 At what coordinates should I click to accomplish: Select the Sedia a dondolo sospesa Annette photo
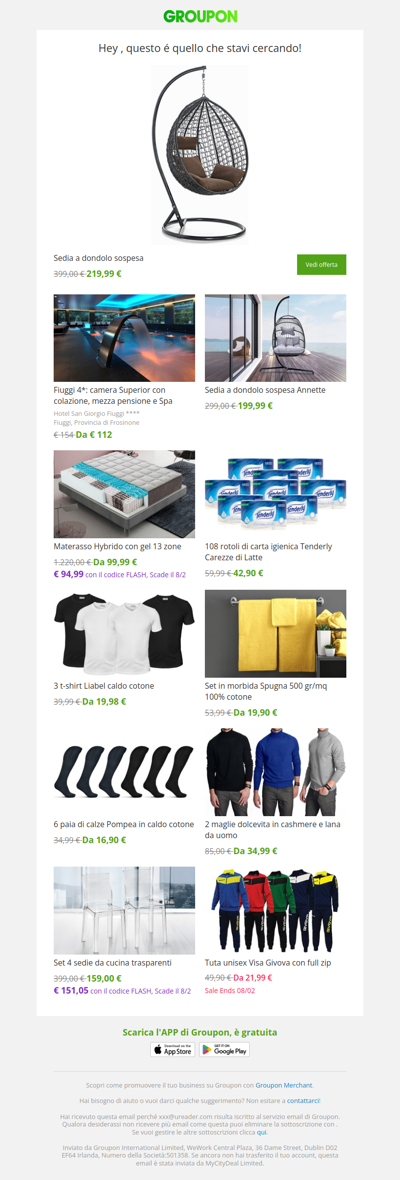(275, 338)
